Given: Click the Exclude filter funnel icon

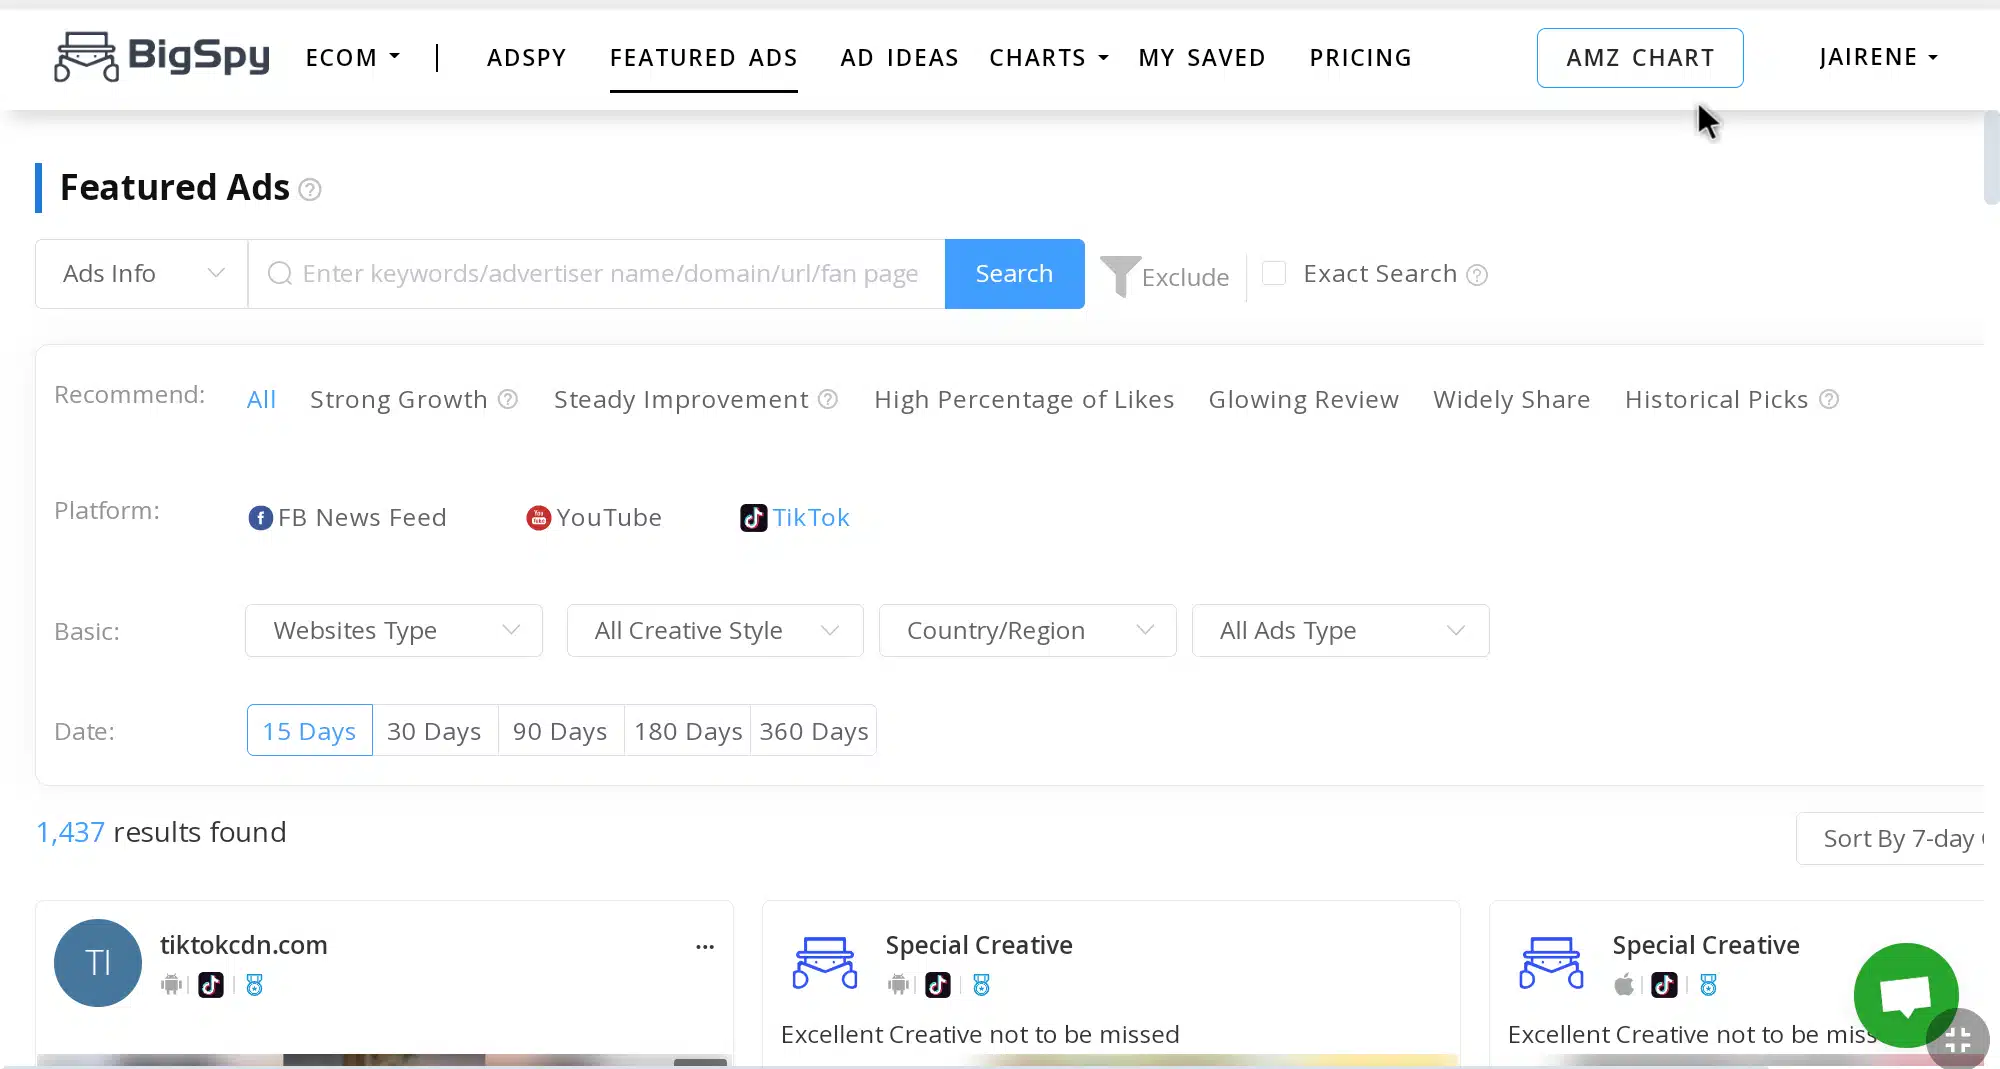Looking at the screenshot, I should click(x=1120, y=274).
